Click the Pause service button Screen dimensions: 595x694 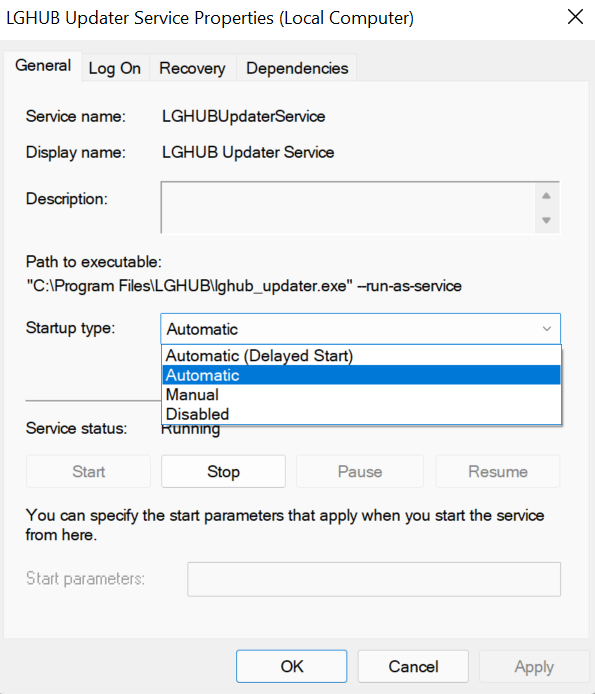359,471
